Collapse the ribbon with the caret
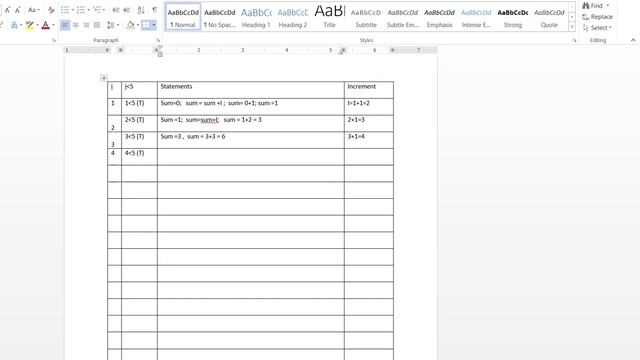Viewport: 640px width, 360px height. [x=633, y=40]
